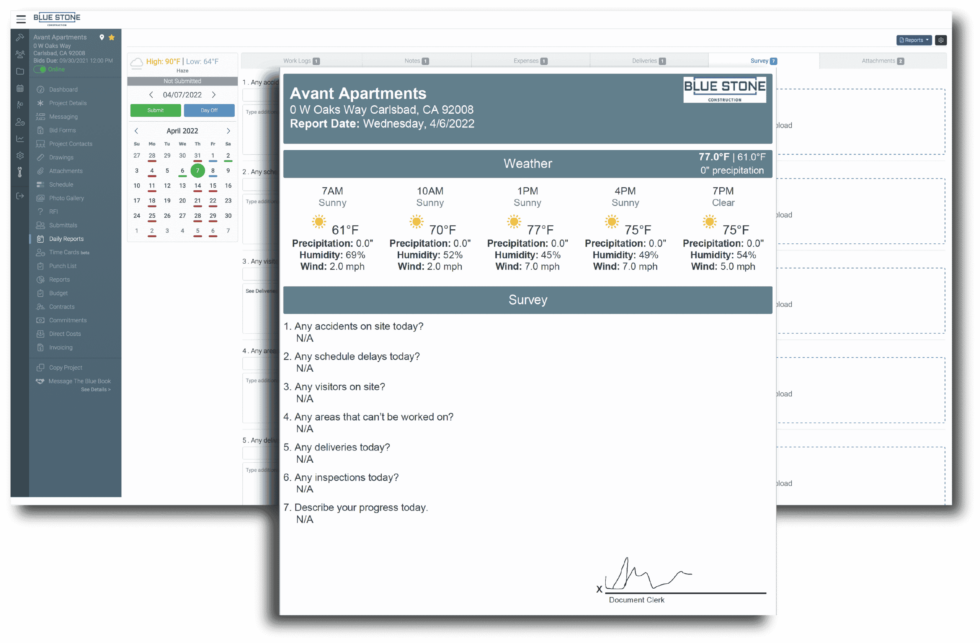
Task: Toggle the Online status indicator
Action: (40, 68)
